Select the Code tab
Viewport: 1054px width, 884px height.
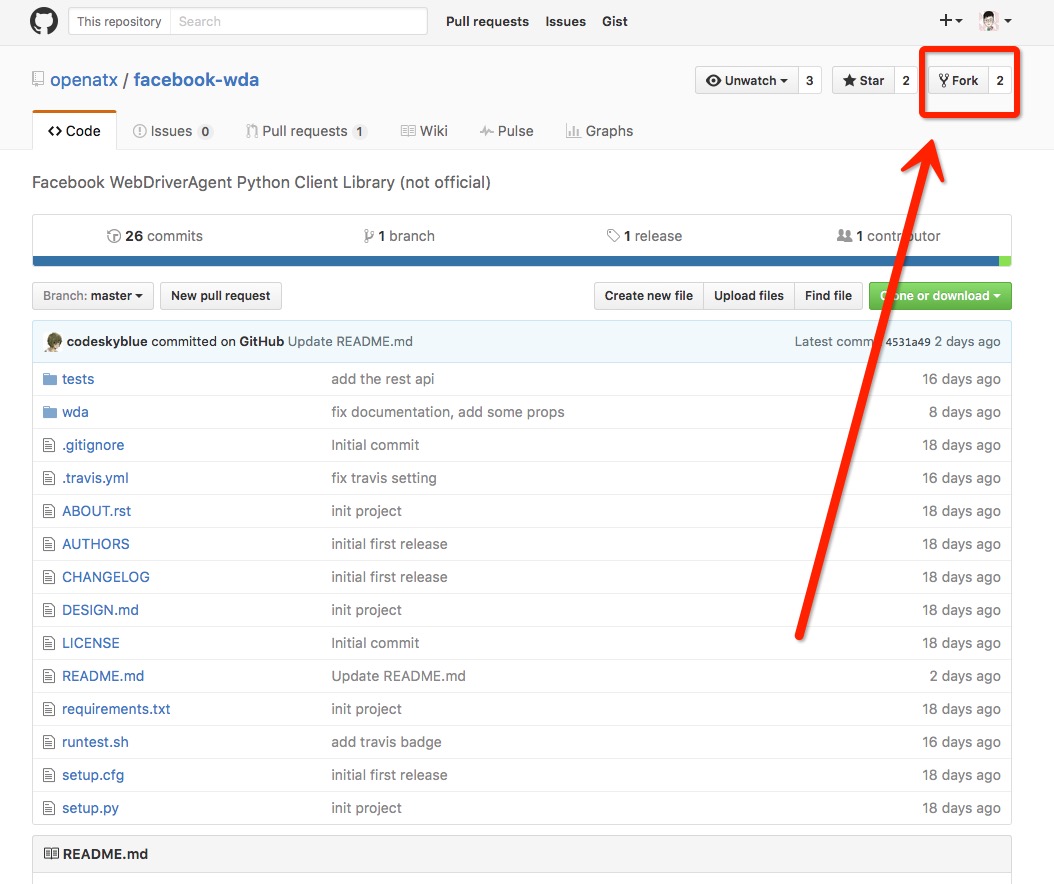click(74, 131)
